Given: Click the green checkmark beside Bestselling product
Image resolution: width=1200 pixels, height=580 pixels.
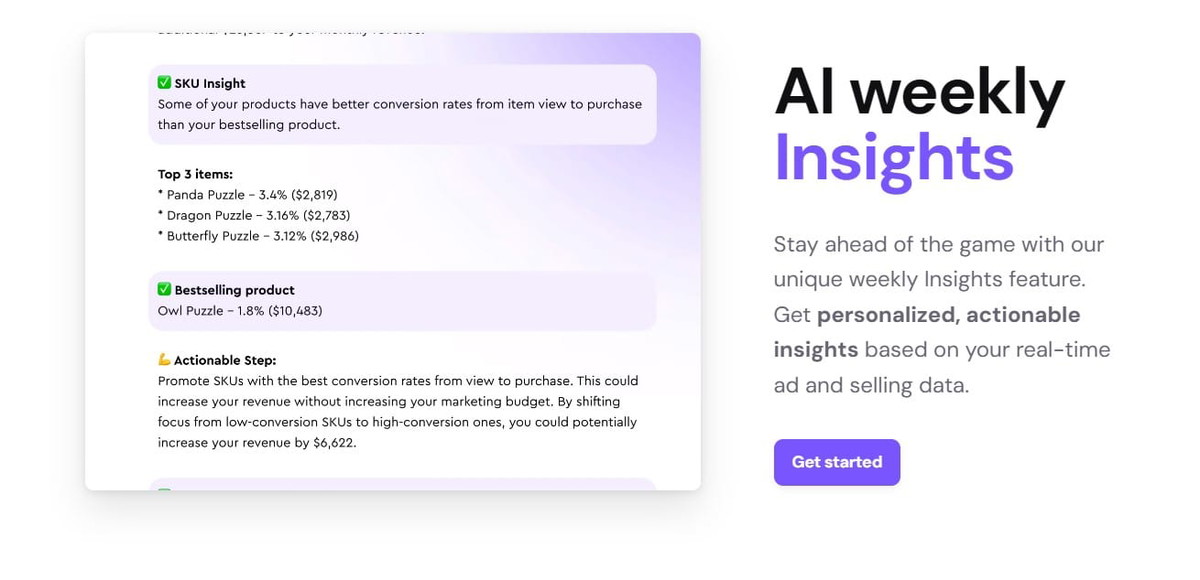Looking at the screenshot, I should pos(165,290).
